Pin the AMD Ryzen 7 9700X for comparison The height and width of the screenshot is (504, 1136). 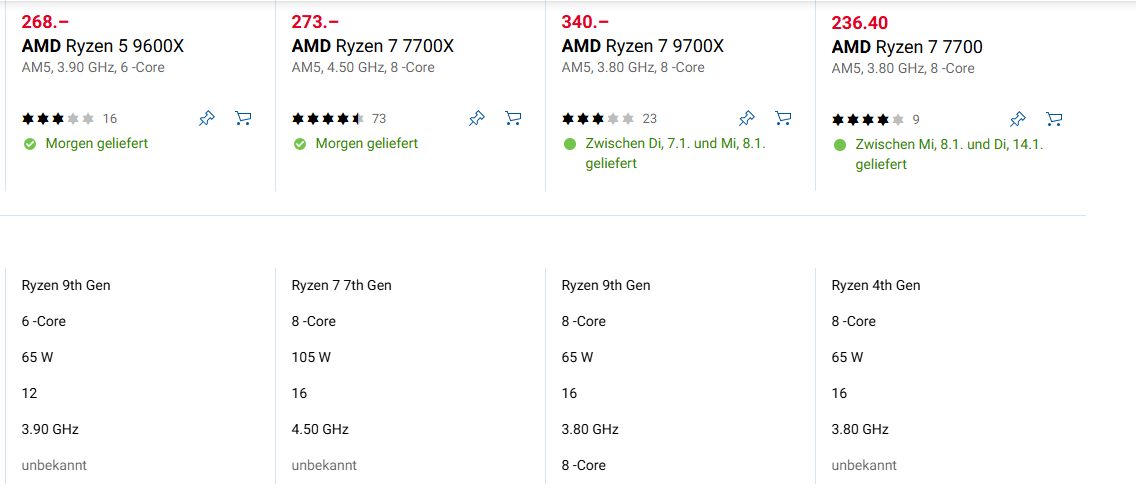747,119
